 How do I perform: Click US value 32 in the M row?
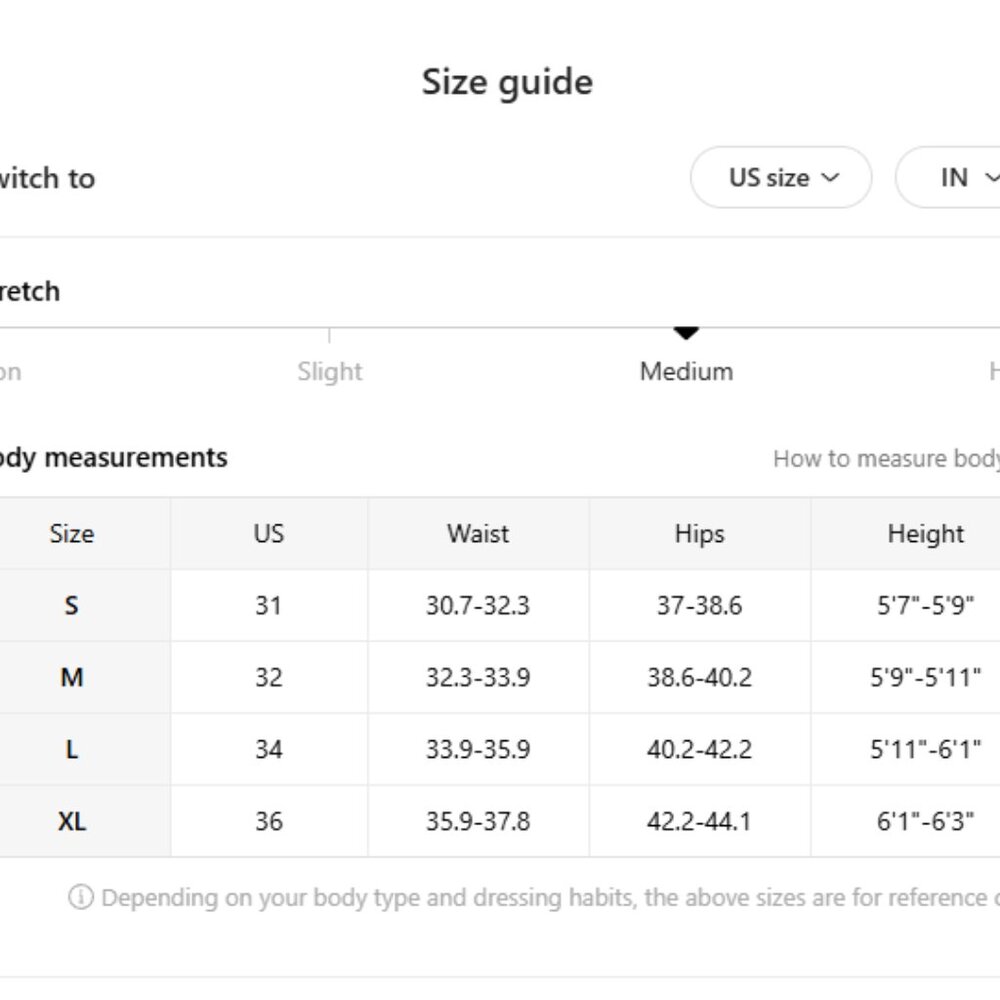(268, 677)
